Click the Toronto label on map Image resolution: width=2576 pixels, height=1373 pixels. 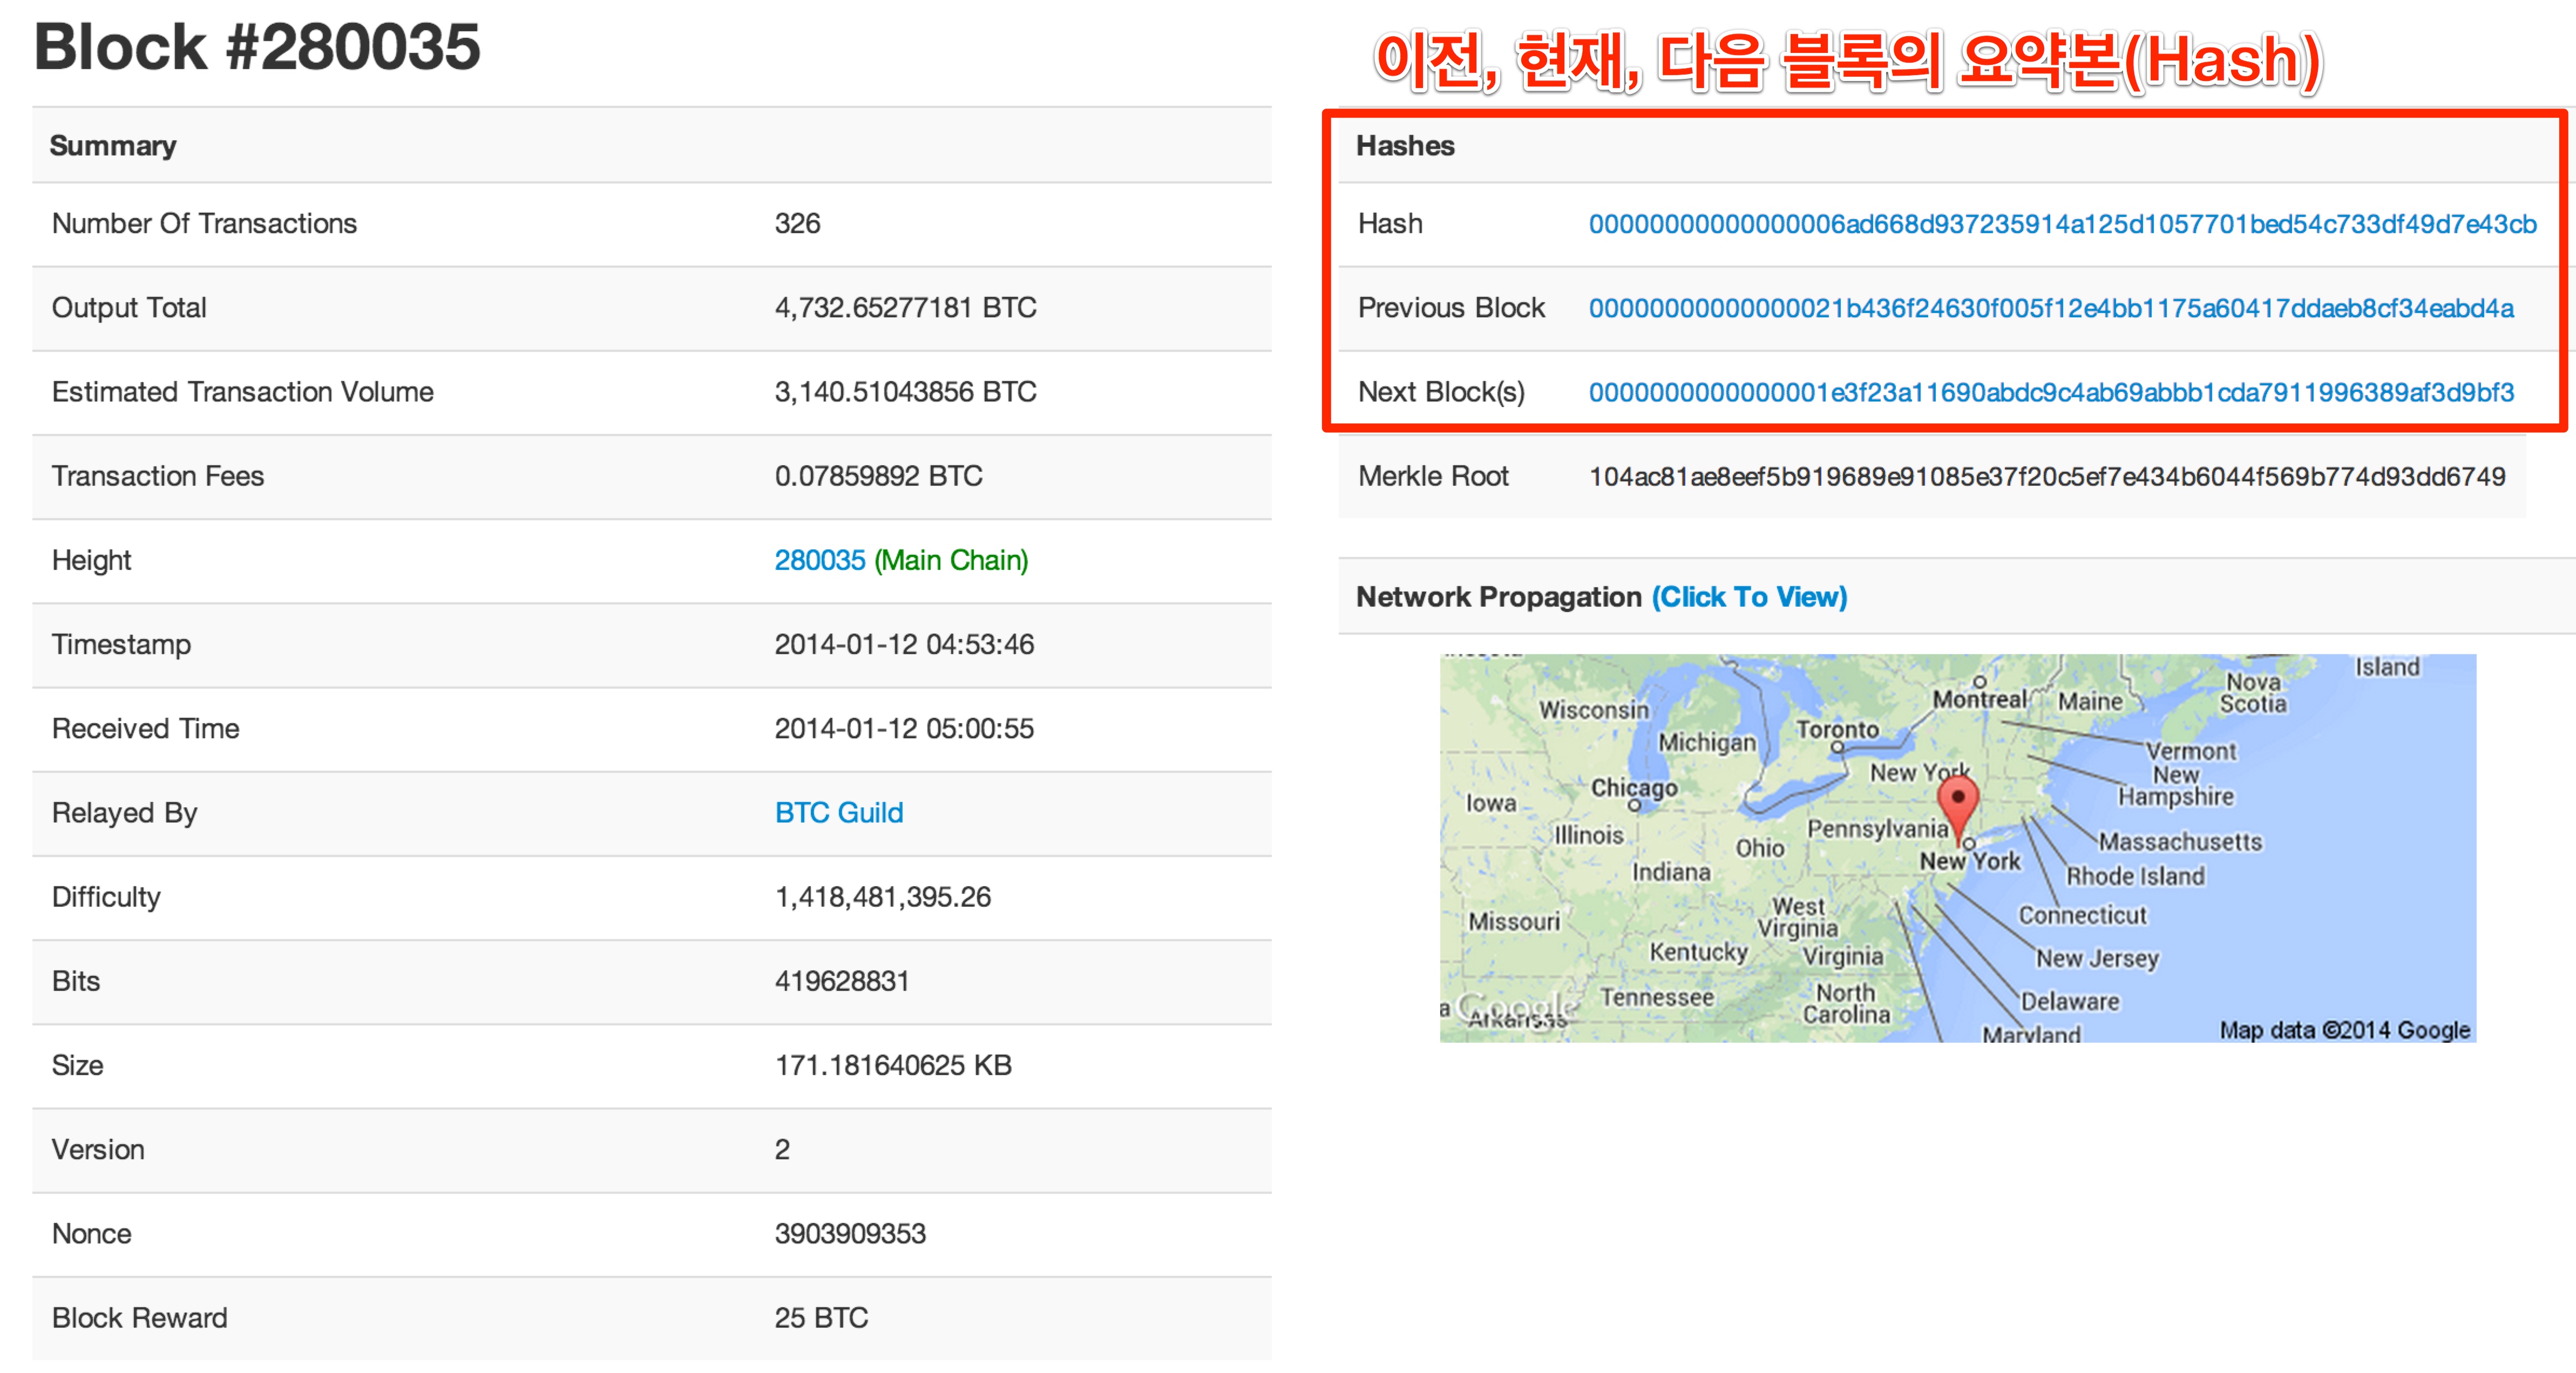tap(1837, 729)
